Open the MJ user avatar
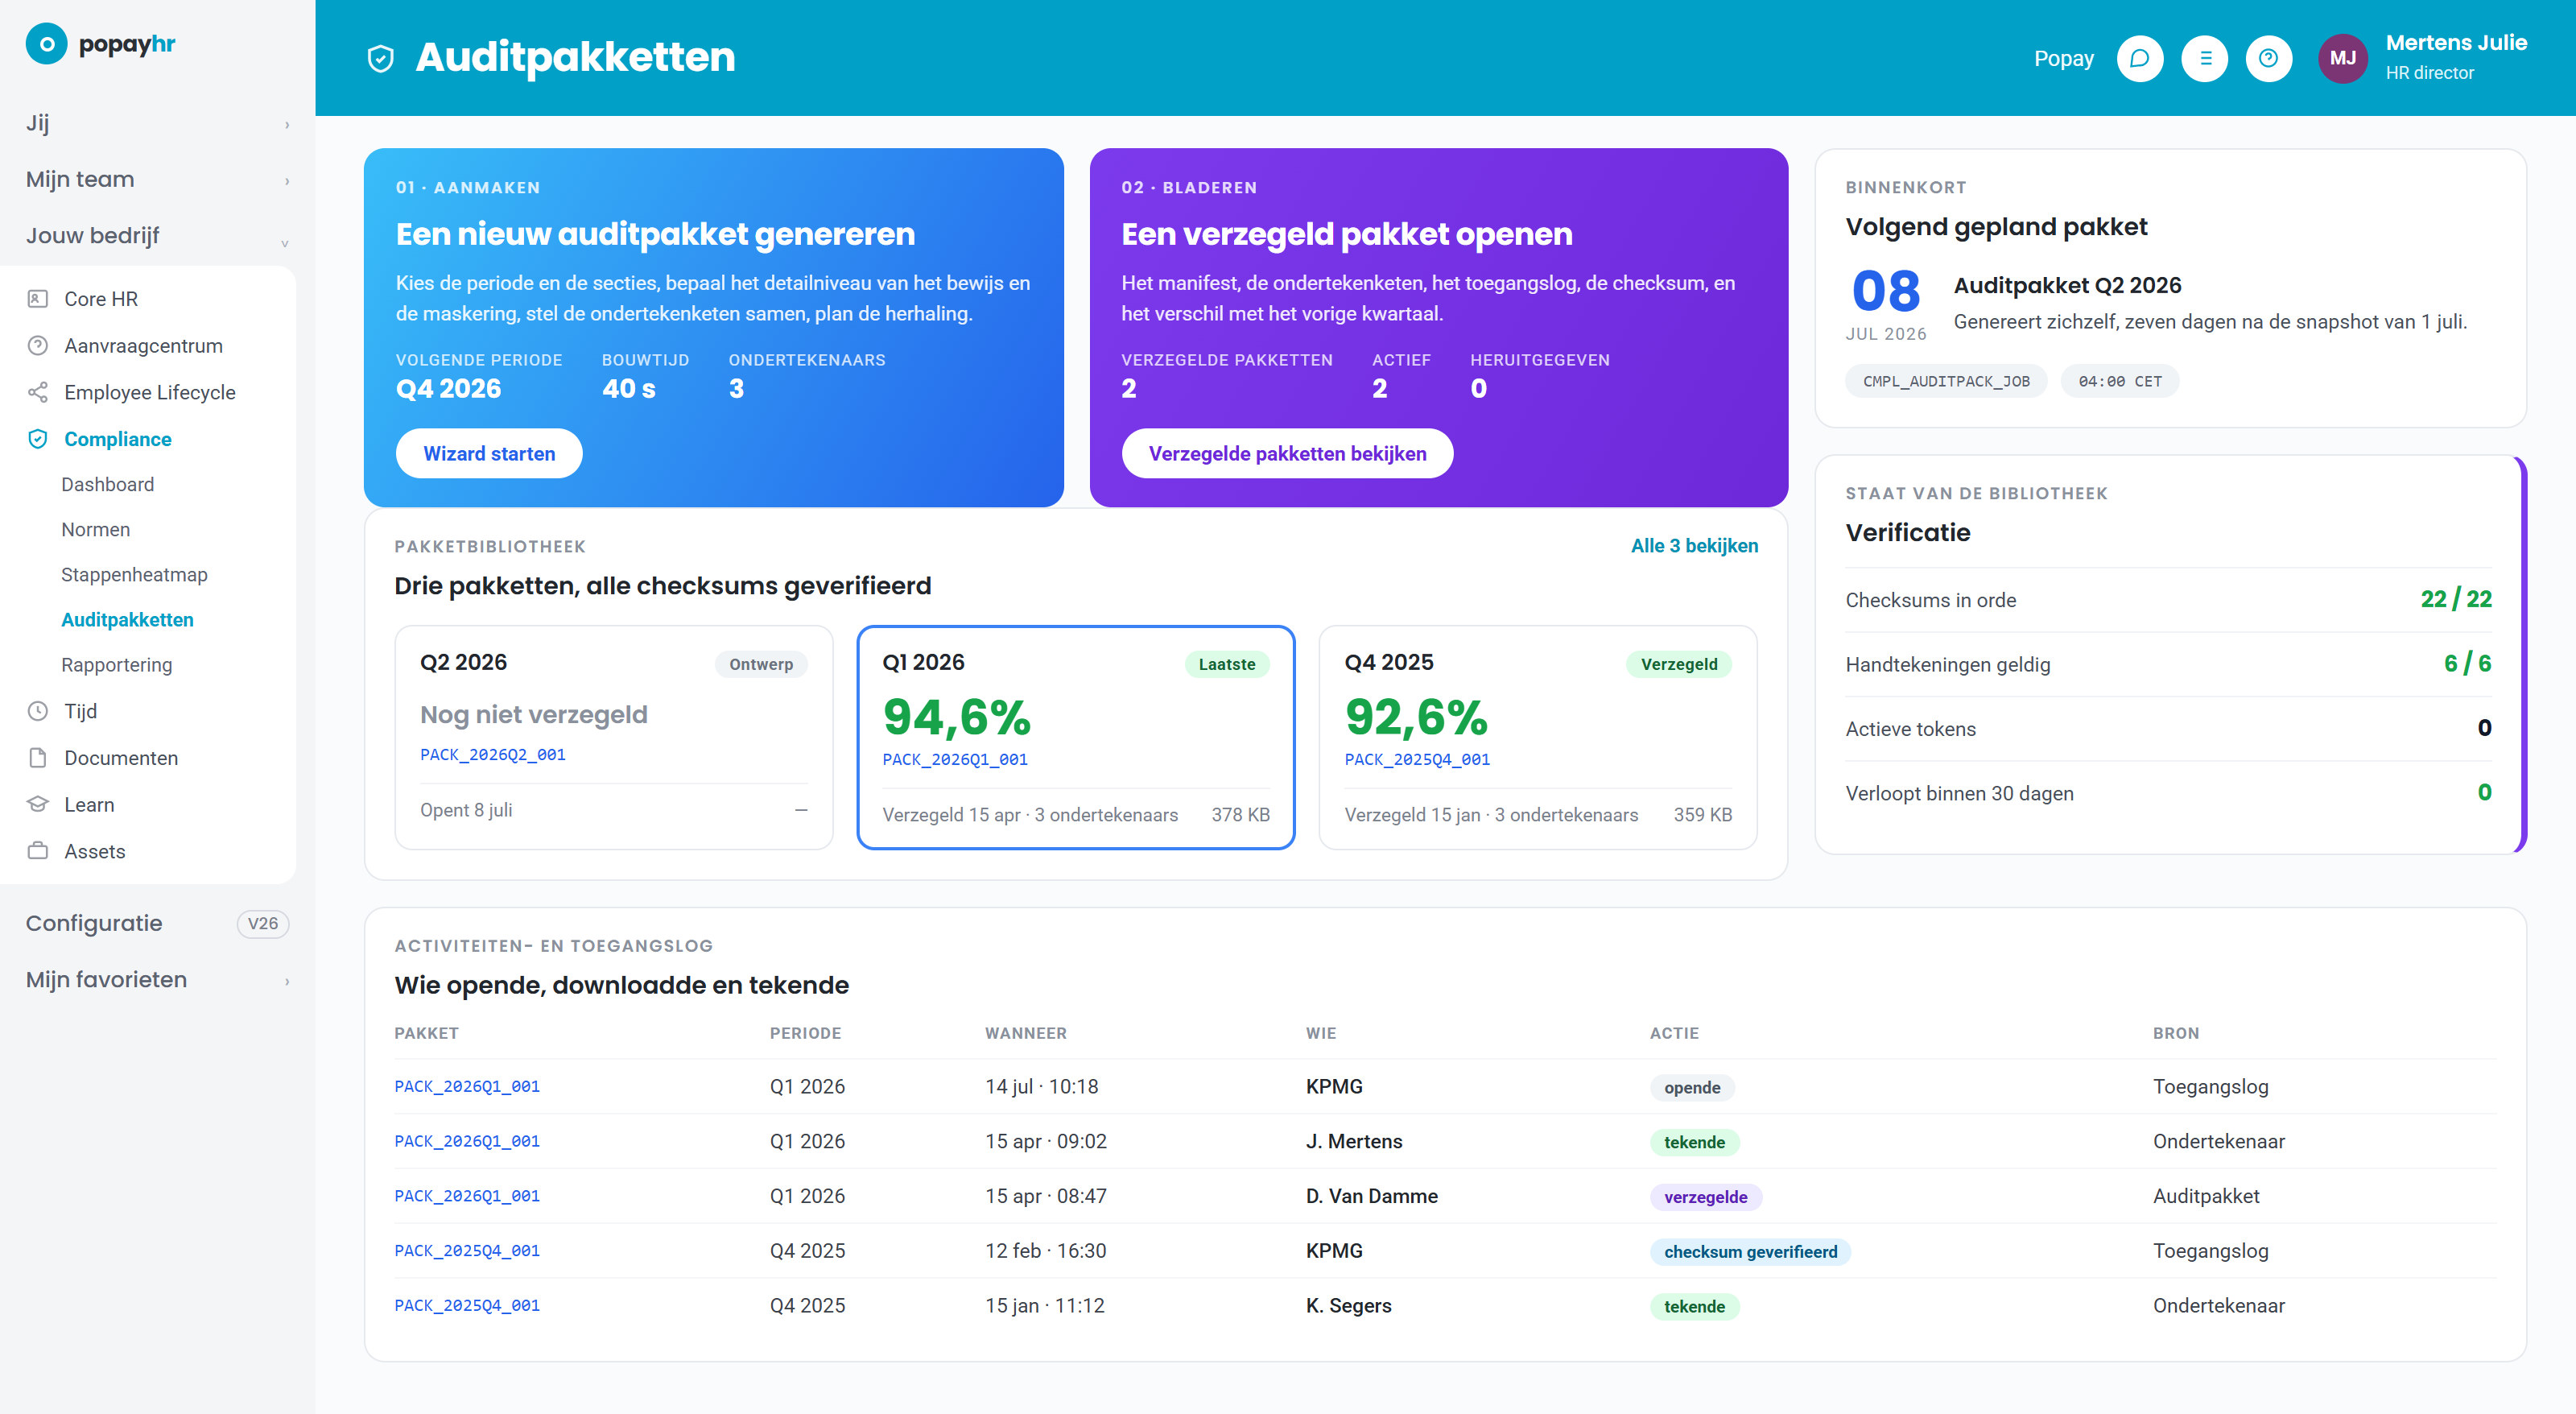The image size is (2576, 1414). [x=2342, y=59]
